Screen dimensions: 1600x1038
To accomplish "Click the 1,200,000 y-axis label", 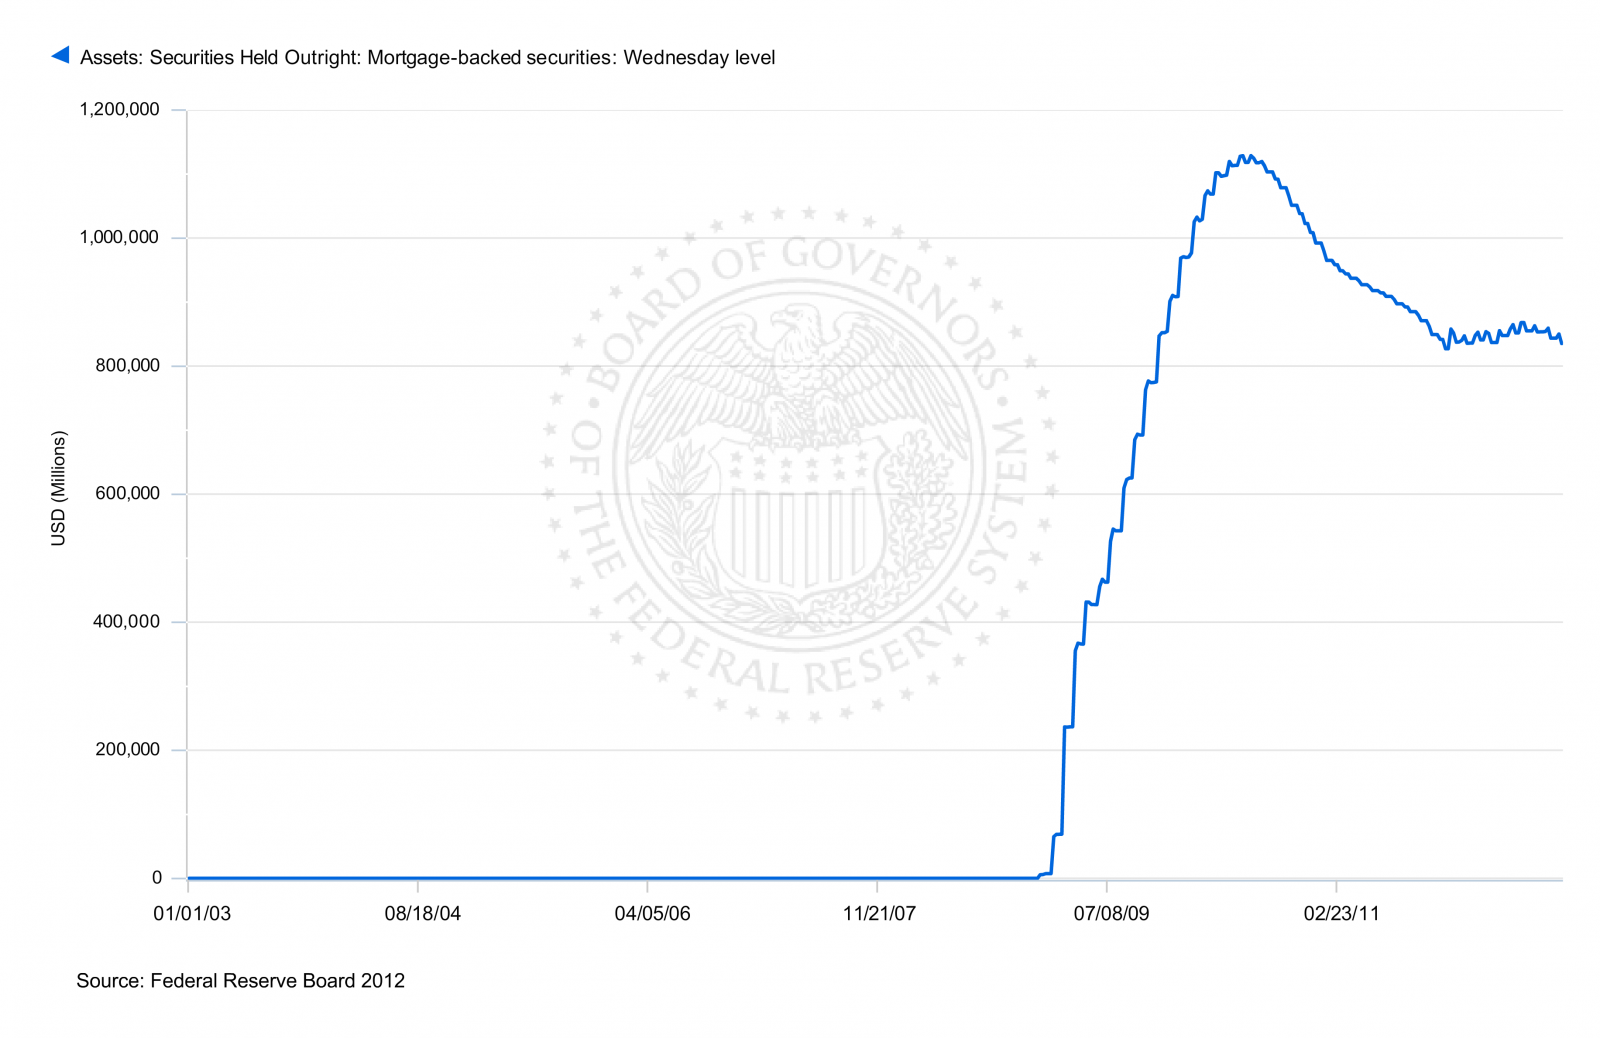I will (119, 109).
